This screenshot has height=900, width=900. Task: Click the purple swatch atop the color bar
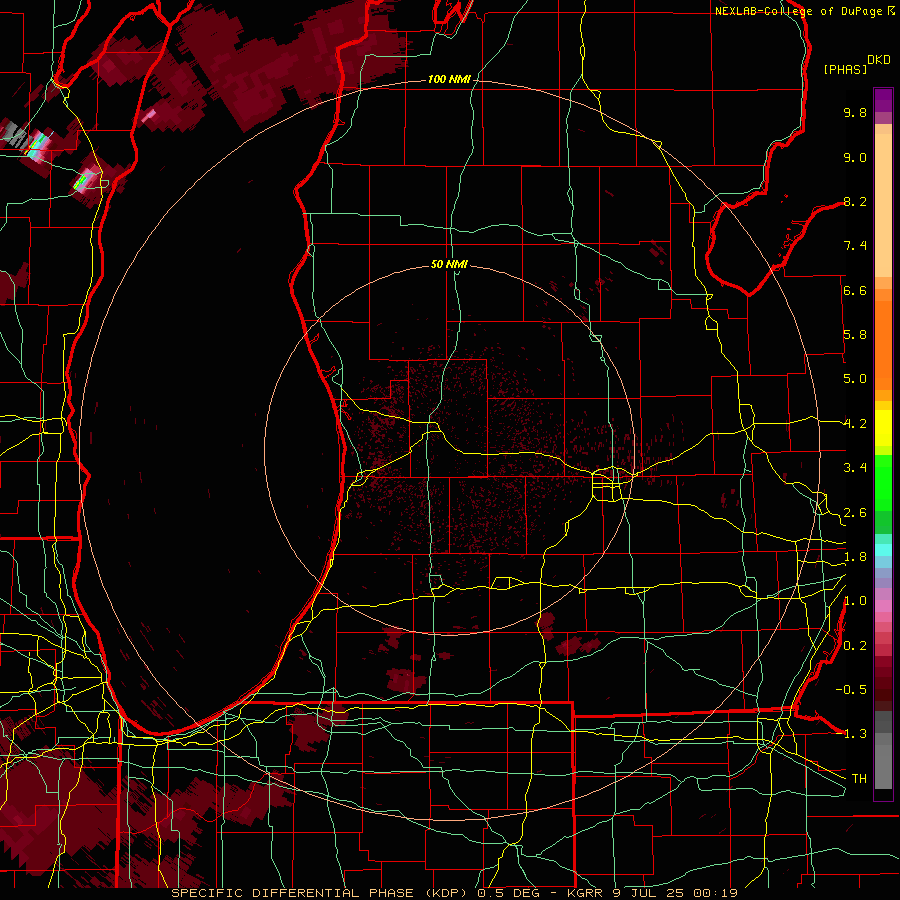[883, 100]
